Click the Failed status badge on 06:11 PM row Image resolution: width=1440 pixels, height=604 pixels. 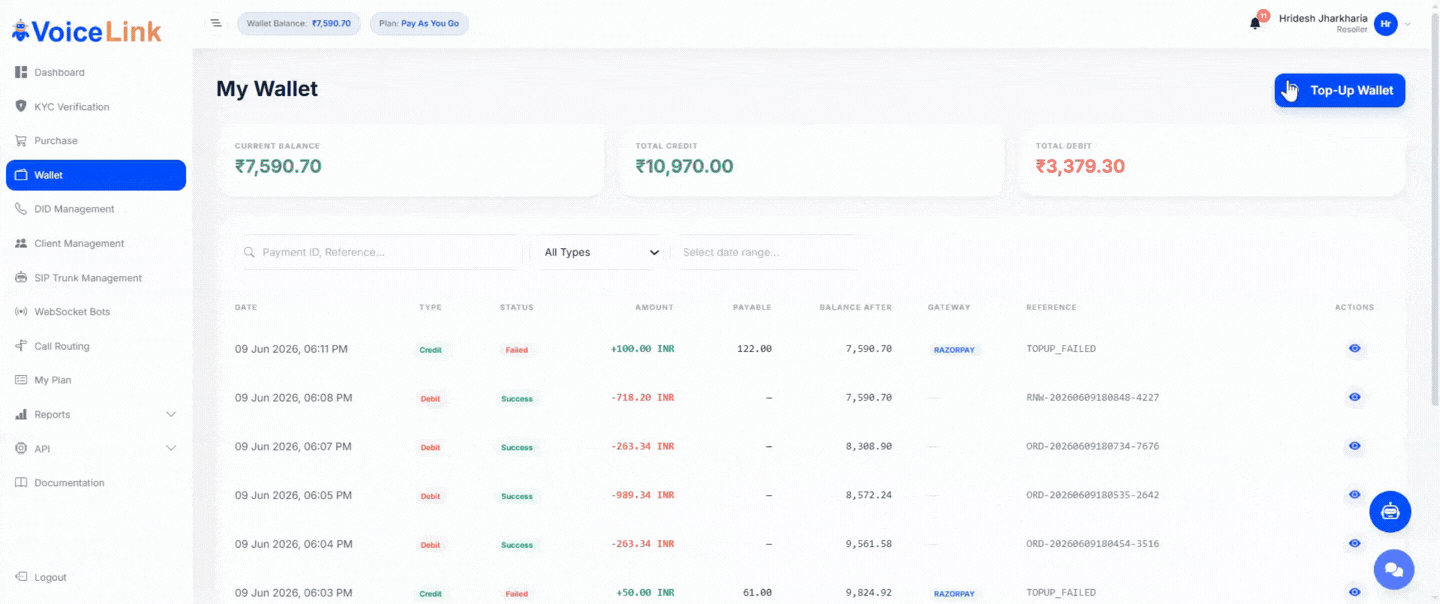(x=517, y=350)
